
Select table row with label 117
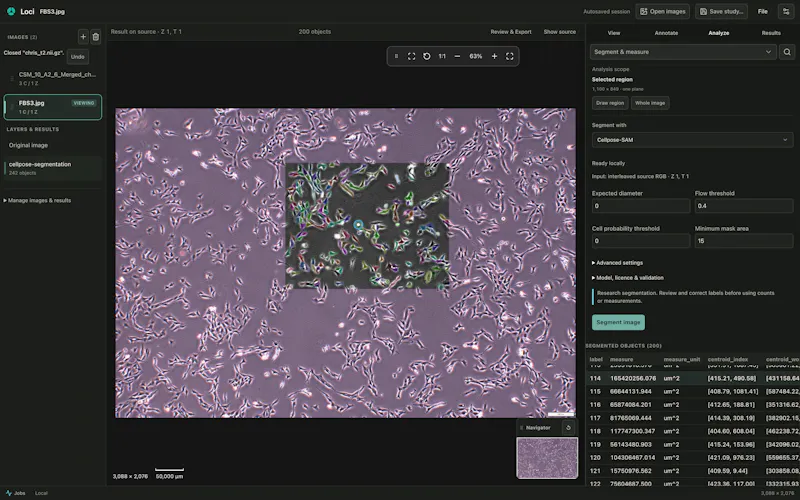(693, 418)
